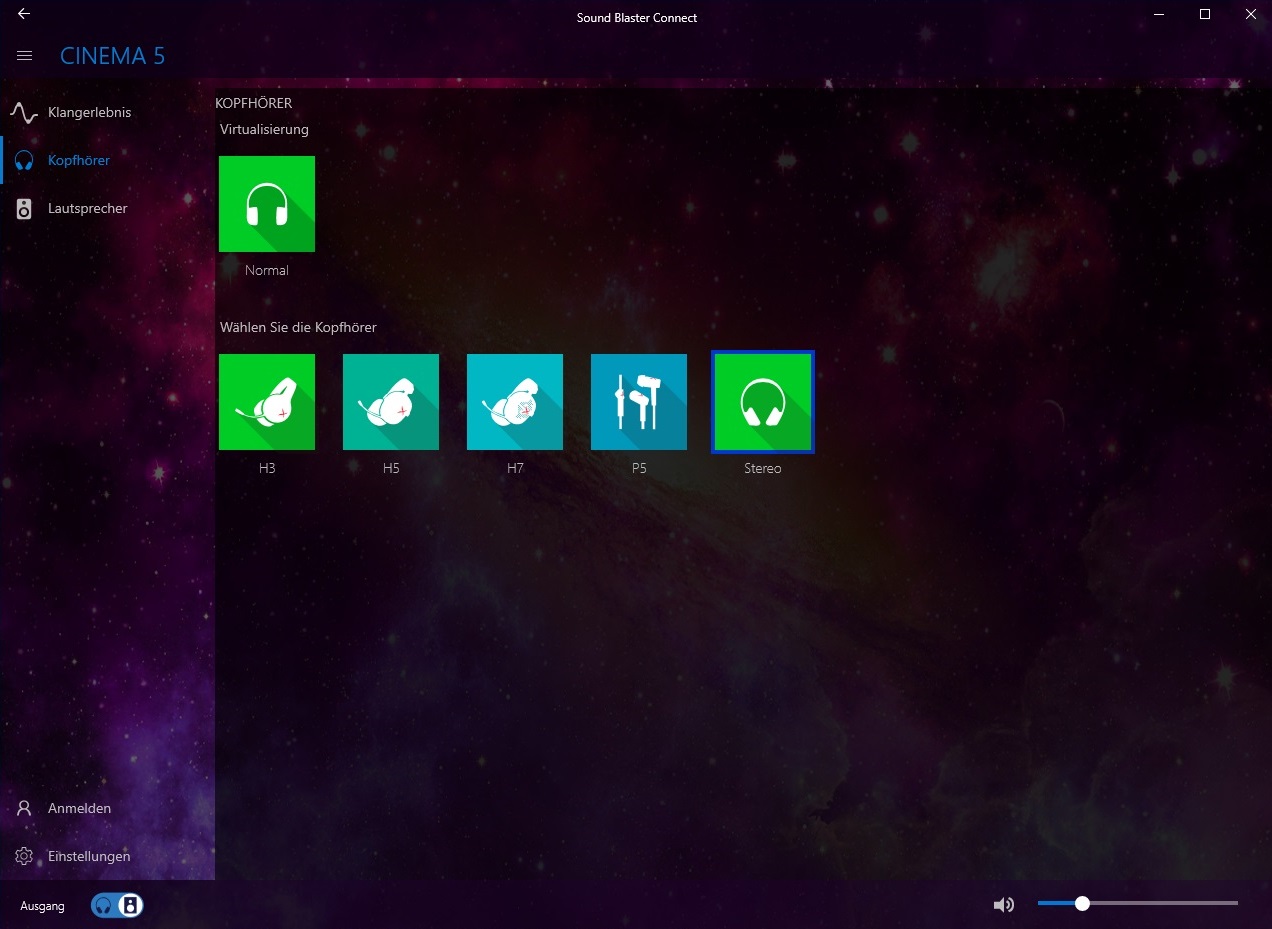Choose the H5 headset tile
The width and height of the screenshot is (1272, 929).
click(391, 402)
